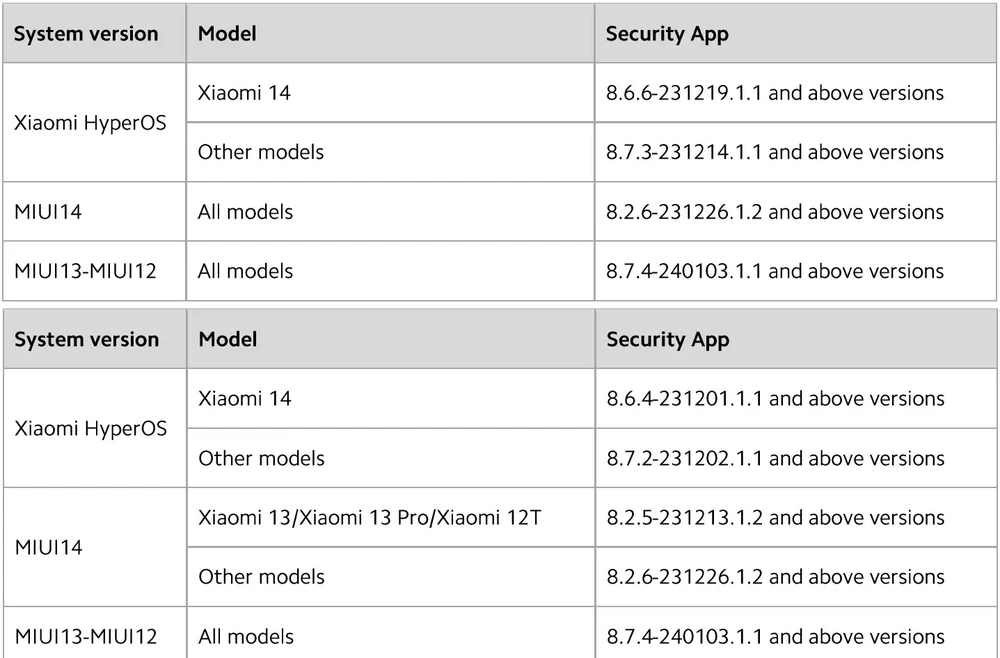Select the 8.6.6-231219.1.1 version cell
This screenshot has height=658, width=1000.
[x=774, y=93]
